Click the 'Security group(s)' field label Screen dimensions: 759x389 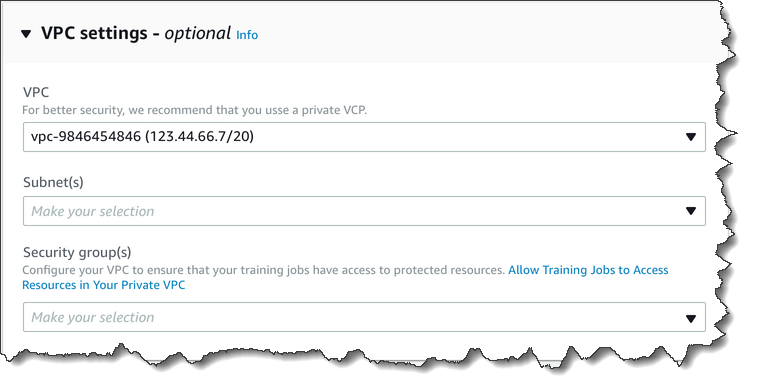click(77, 253)
